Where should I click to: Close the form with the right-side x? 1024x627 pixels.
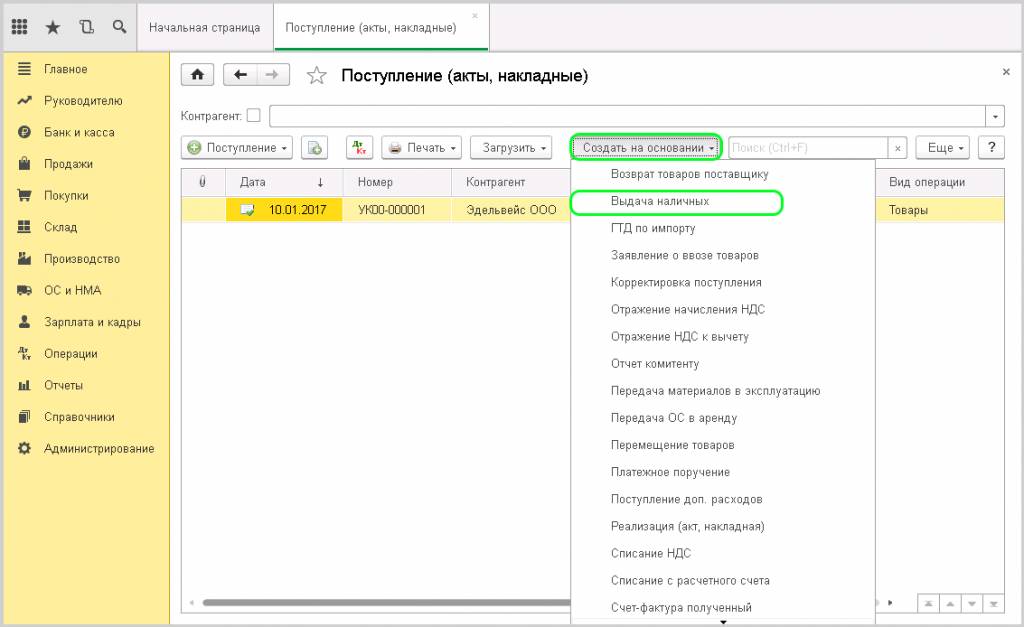click(x=1006, y=72)
